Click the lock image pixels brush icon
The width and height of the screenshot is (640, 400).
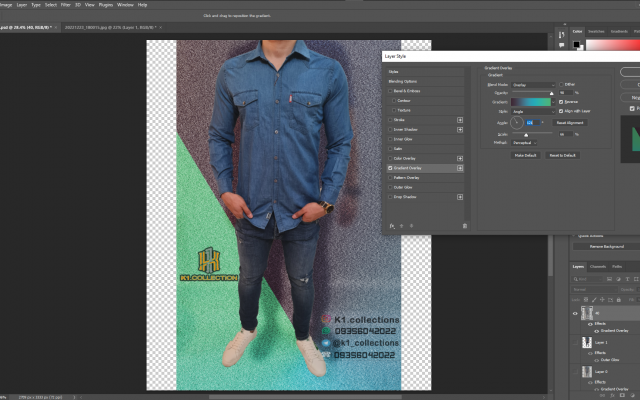pos(594,300)
